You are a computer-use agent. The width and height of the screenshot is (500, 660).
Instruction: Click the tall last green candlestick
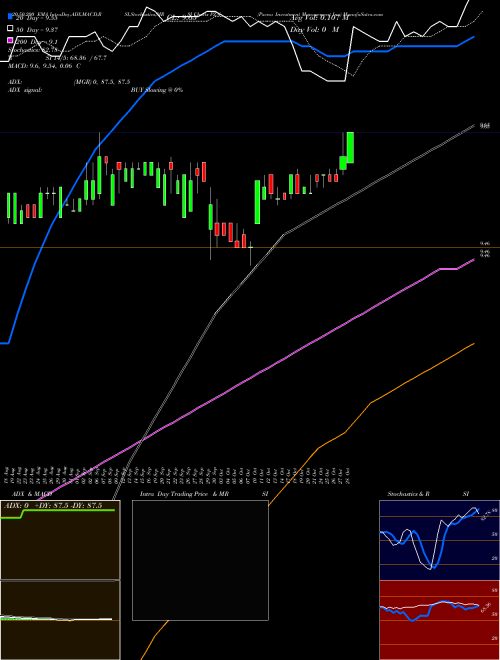[350, 147]
